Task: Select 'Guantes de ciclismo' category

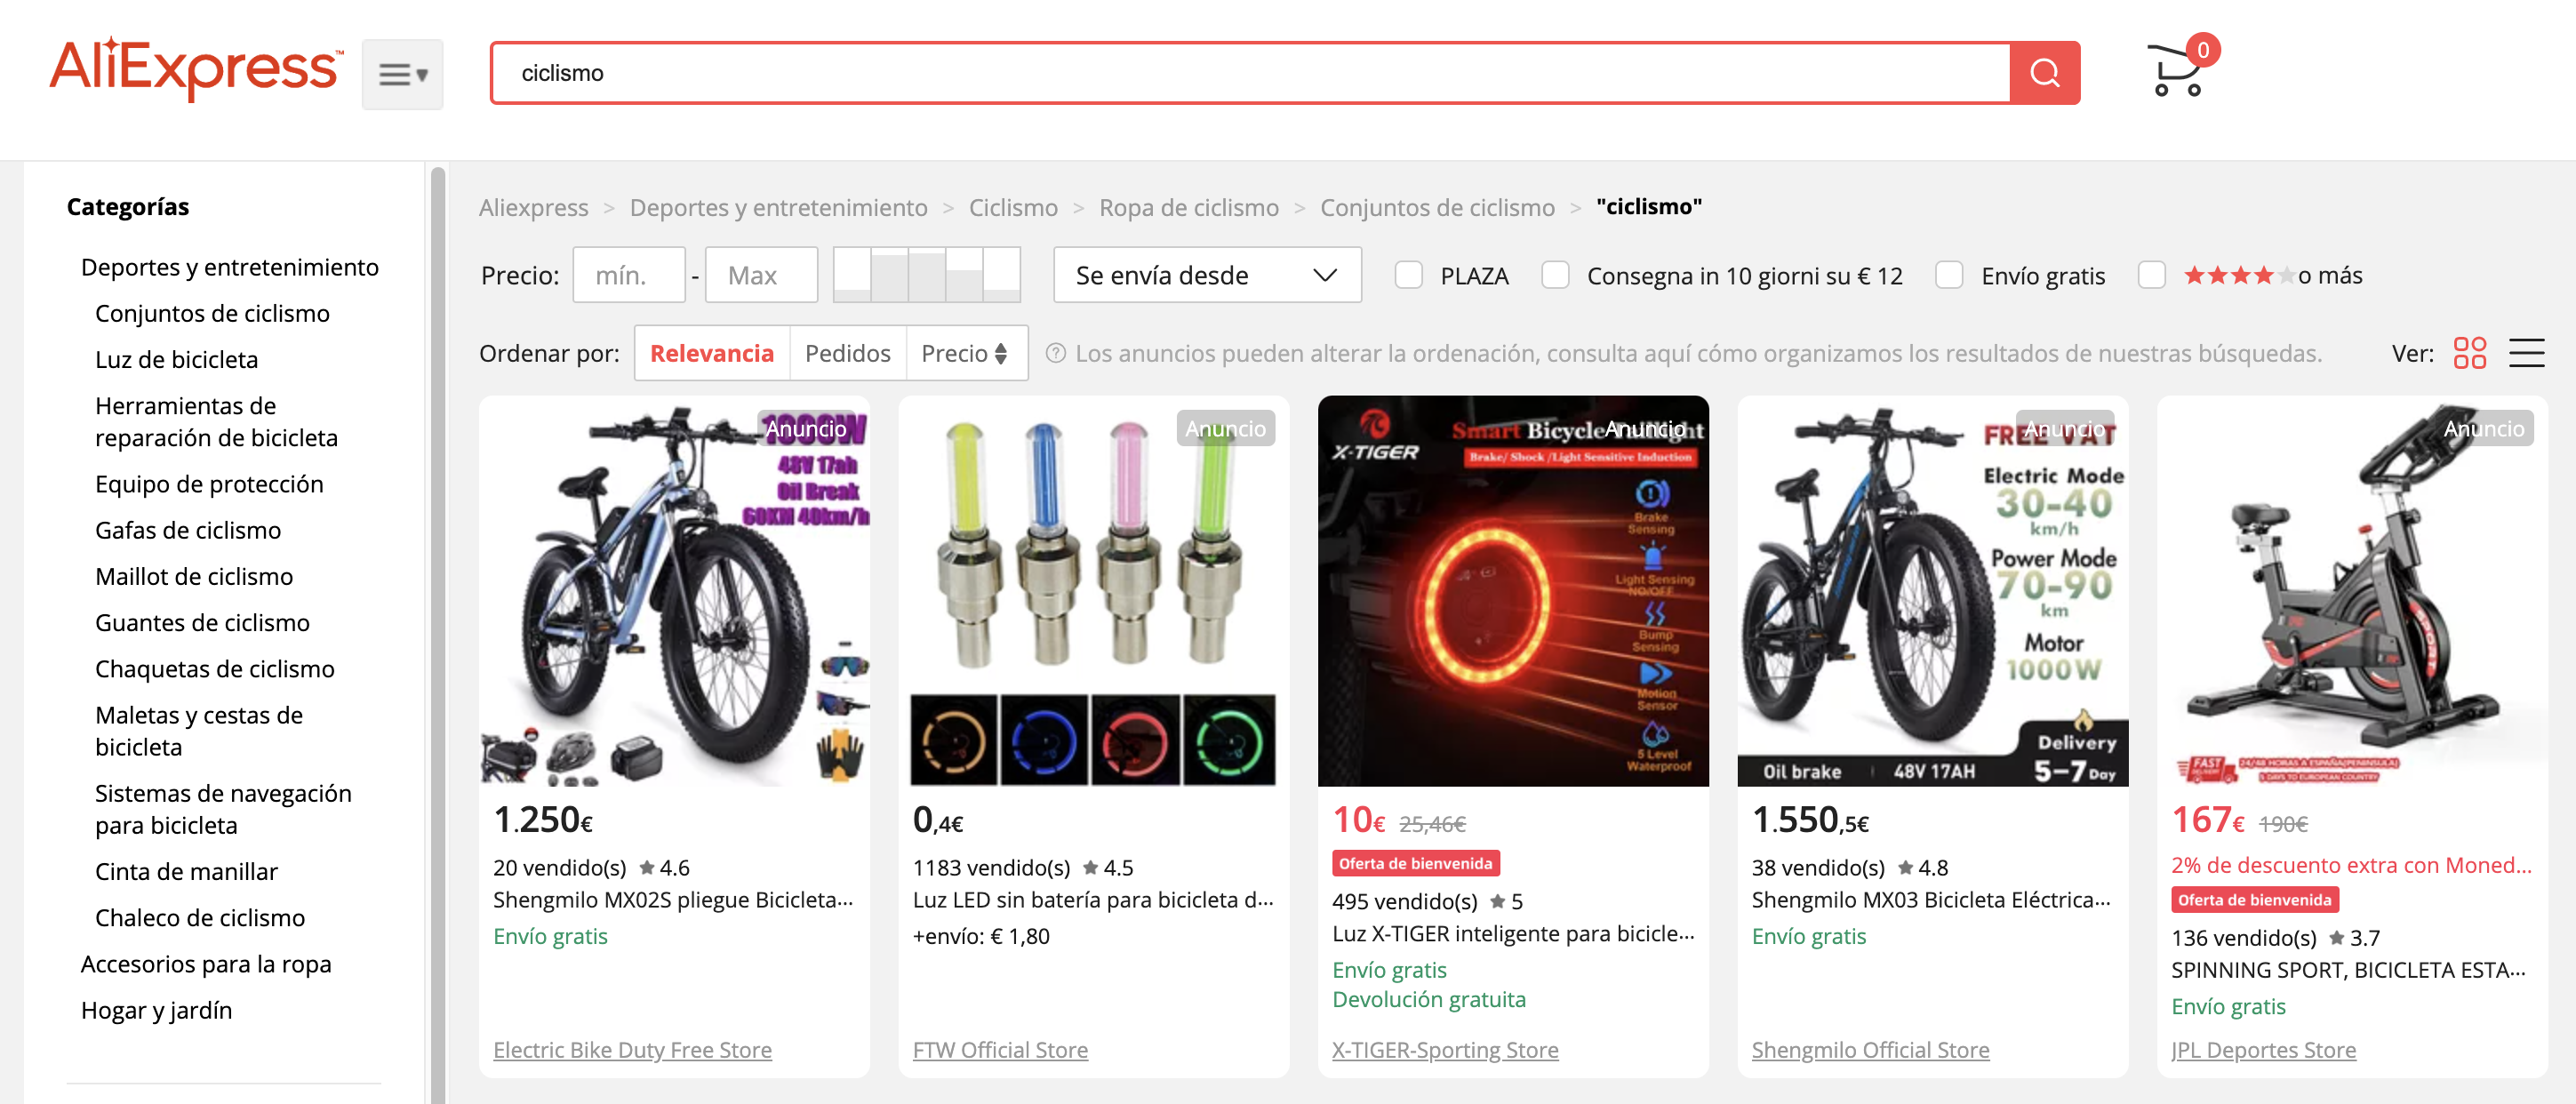Action: [x=202, y=622]
